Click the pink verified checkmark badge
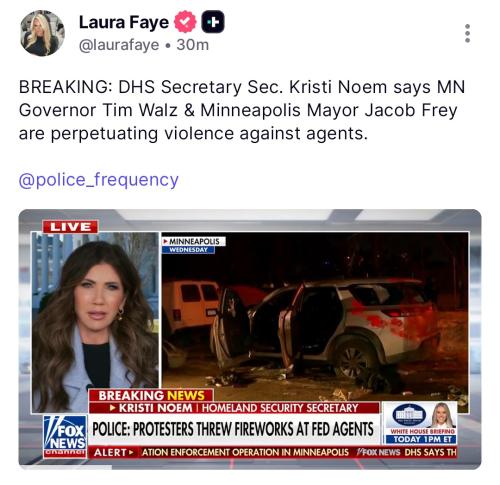The height and width of the screenshot is (485, 500). (185, 22)
